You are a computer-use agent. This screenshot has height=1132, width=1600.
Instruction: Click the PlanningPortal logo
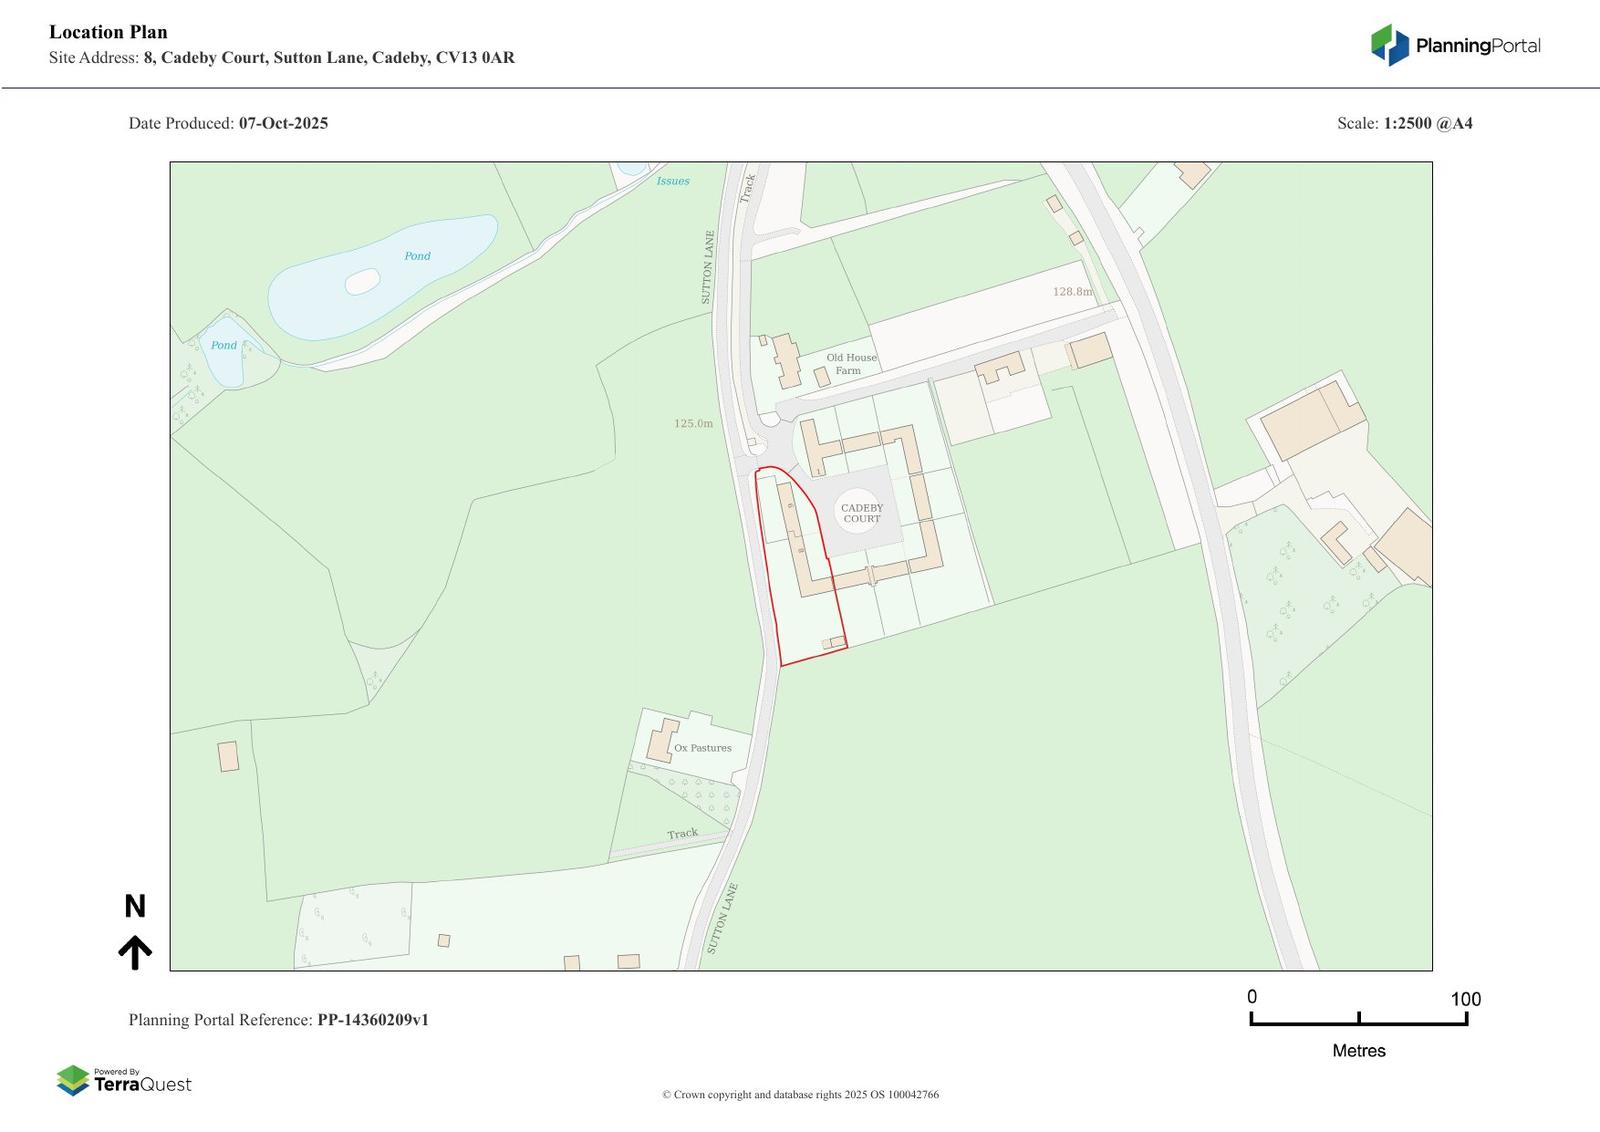coord(1455,45)
